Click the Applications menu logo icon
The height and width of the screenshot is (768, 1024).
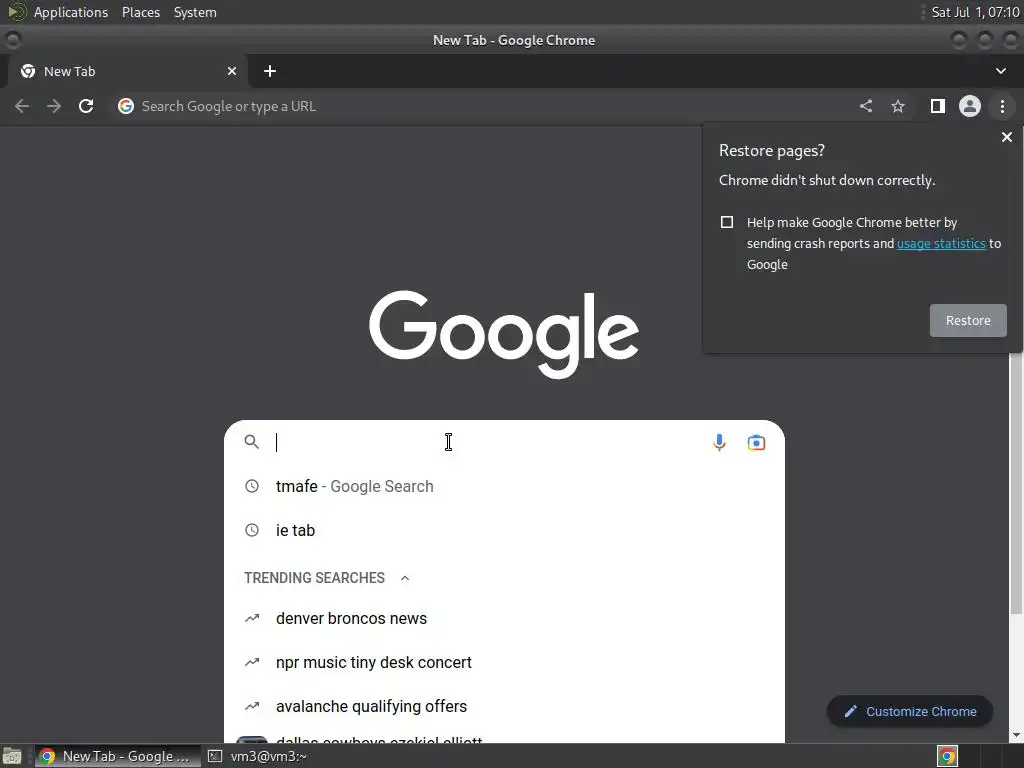[16, 12]
